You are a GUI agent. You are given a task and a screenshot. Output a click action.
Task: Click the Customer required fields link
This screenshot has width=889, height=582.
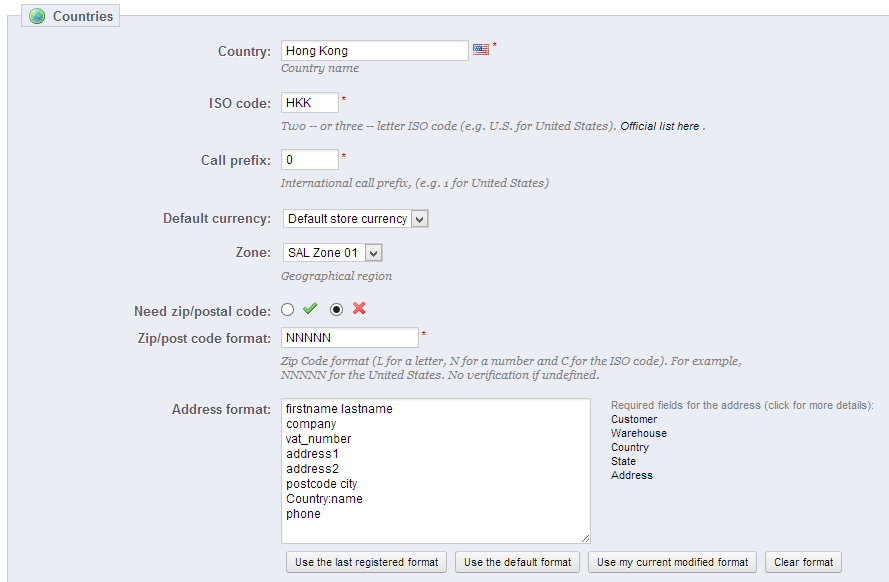tap(634, 419)
